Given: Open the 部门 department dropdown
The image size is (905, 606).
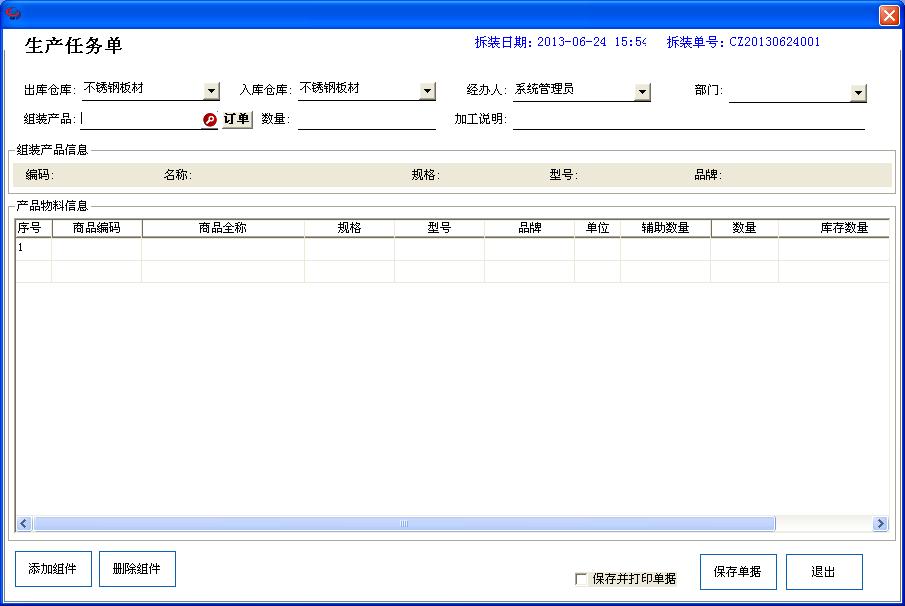Looking at the screenshot, I should [x=858, y=90].
